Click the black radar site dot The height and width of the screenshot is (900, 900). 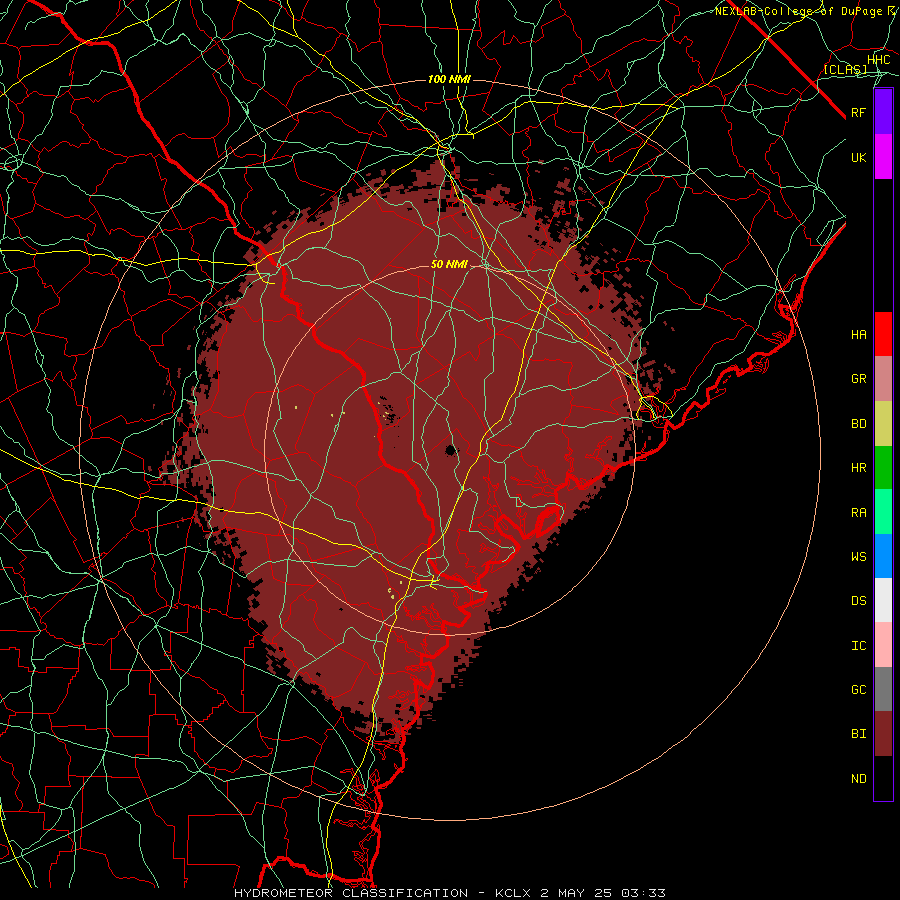(451, 450)
